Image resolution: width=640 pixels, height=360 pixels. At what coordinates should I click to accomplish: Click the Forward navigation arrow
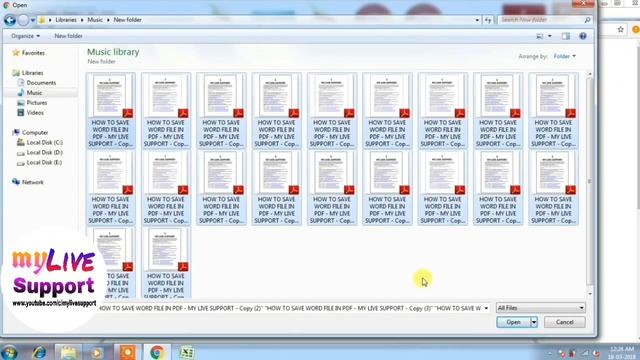pos(23,20)
